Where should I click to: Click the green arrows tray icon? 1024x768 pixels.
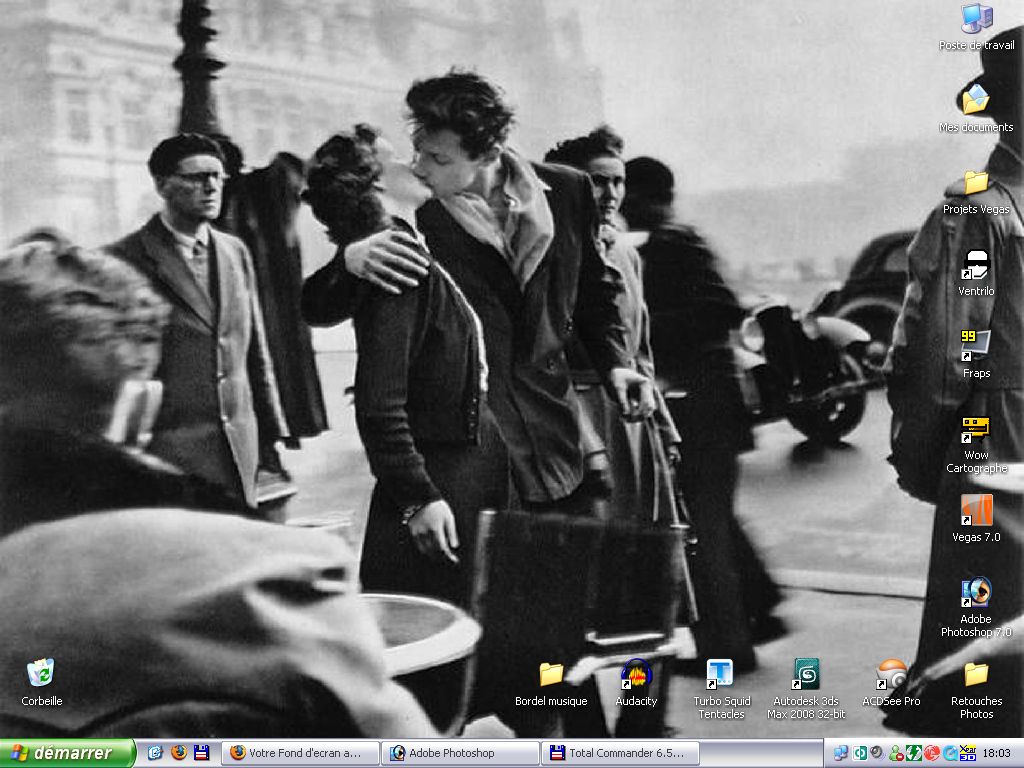point(914,754)
